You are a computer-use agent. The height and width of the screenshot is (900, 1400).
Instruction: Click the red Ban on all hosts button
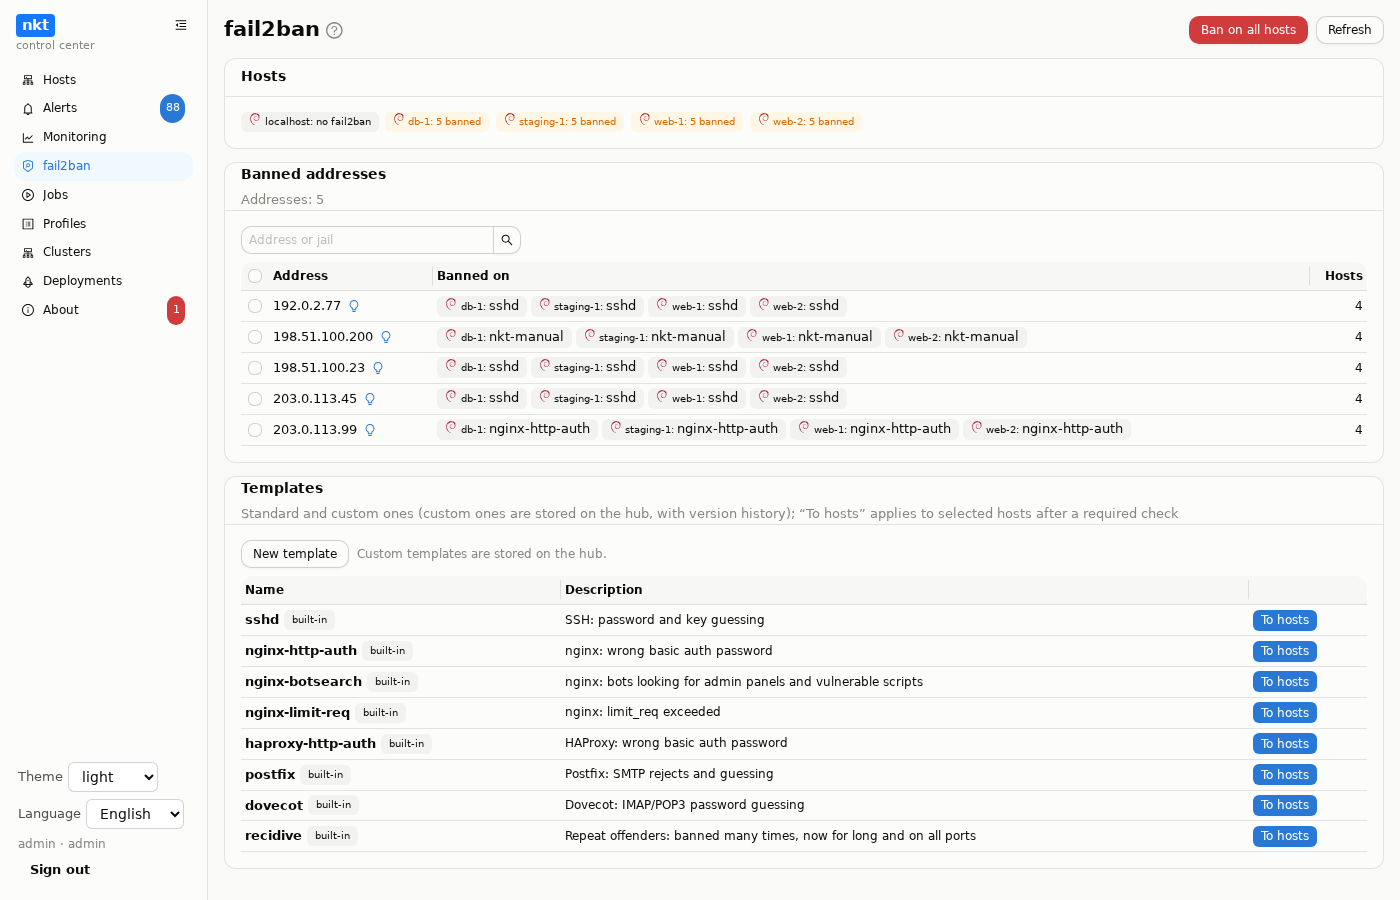pyautogui.click(x=1248, y=30)
